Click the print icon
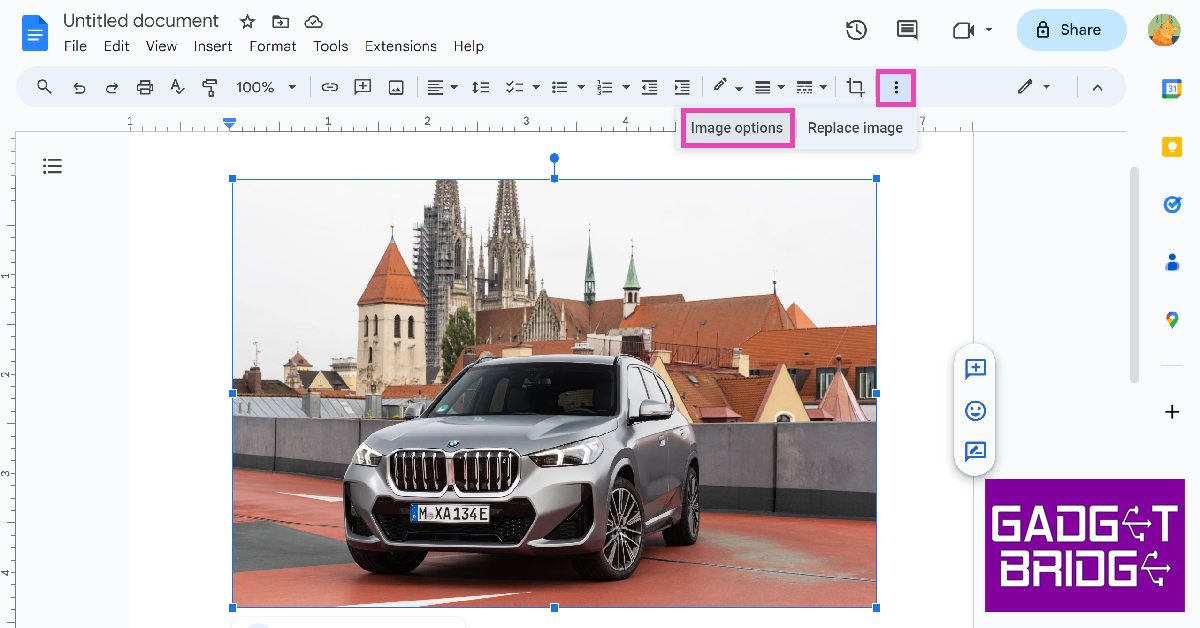 point(145,87)
